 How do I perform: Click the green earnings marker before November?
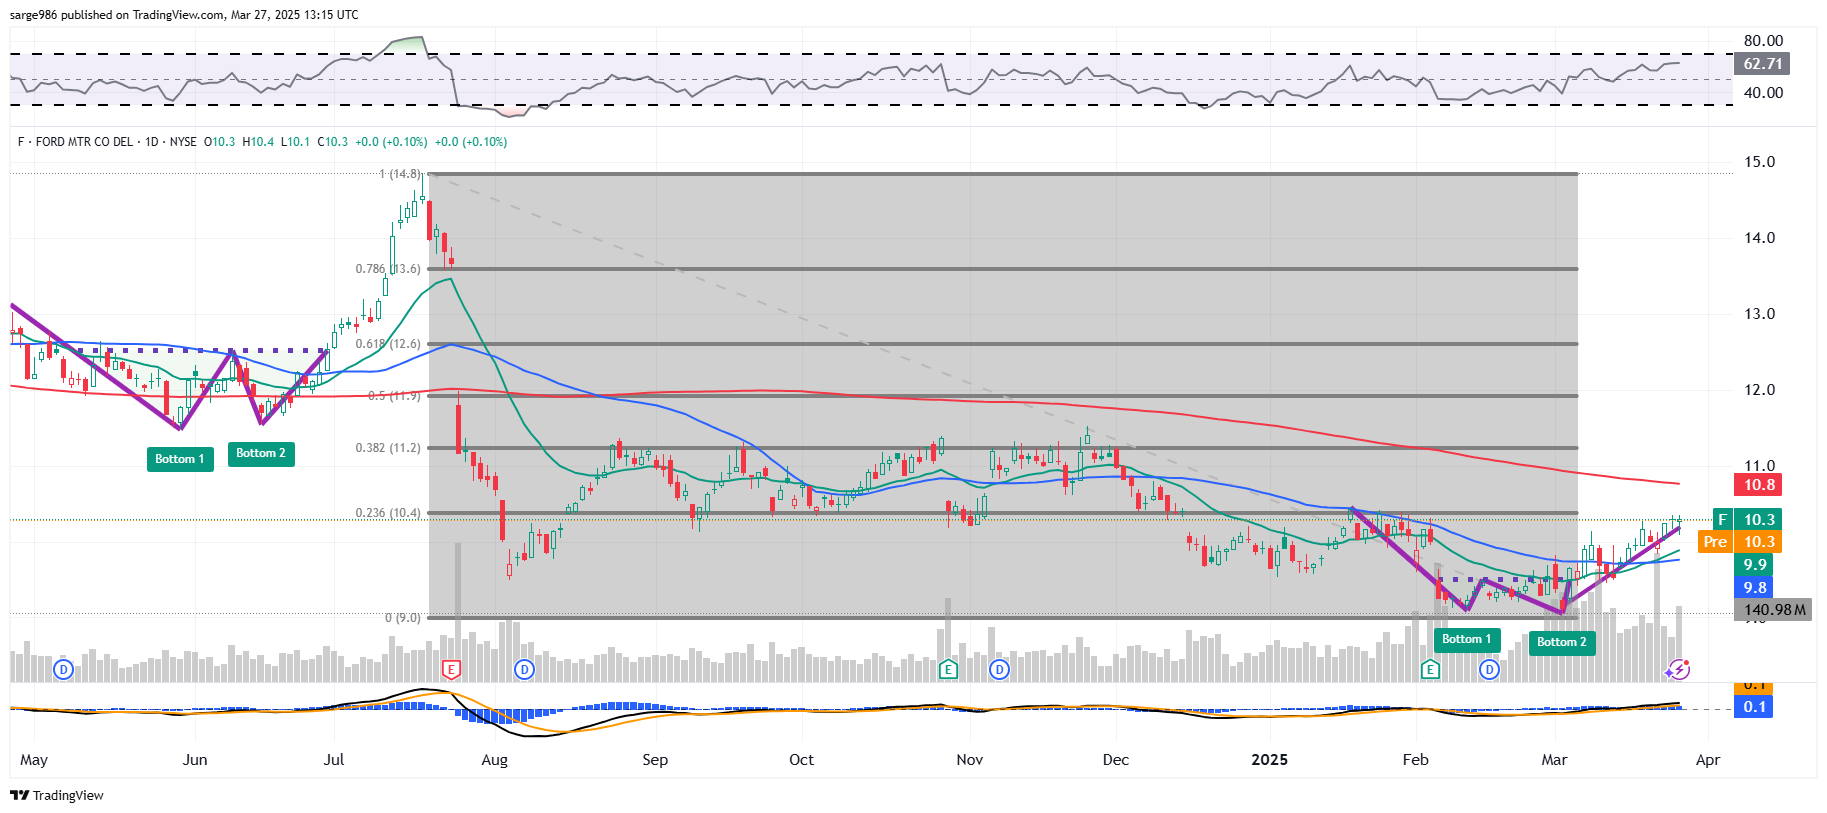coord(948,669)
